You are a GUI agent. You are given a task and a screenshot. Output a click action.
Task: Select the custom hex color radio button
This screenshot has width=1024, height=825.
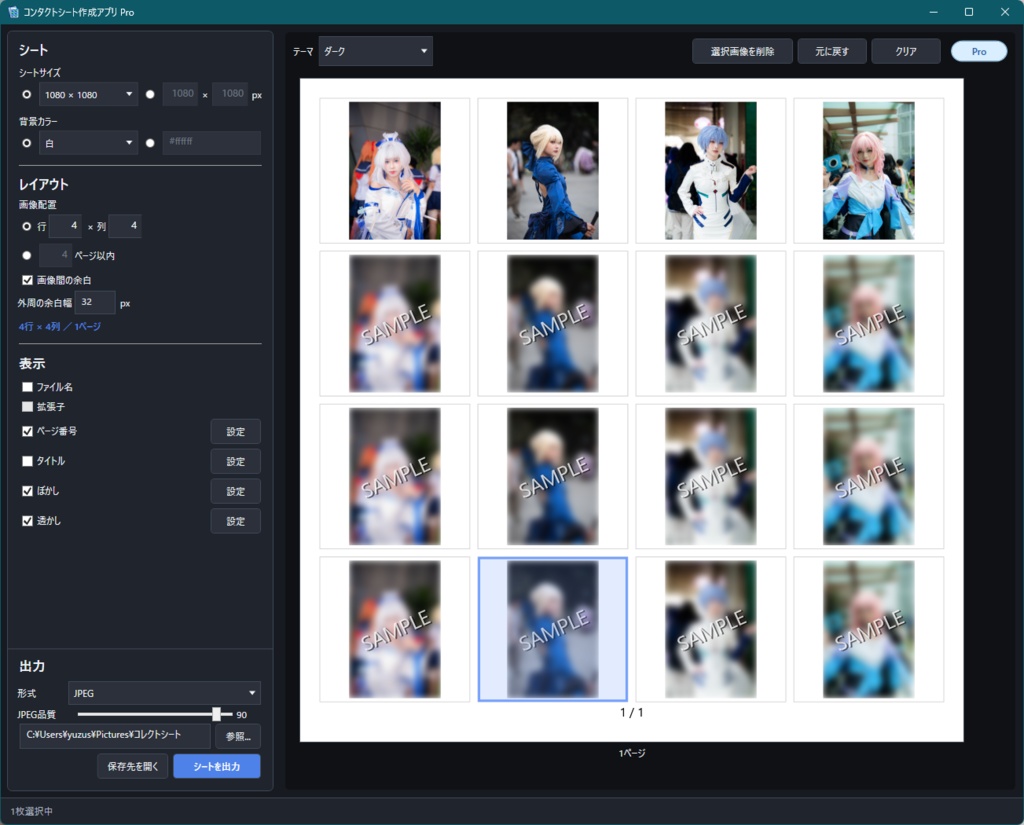(150, 143)
